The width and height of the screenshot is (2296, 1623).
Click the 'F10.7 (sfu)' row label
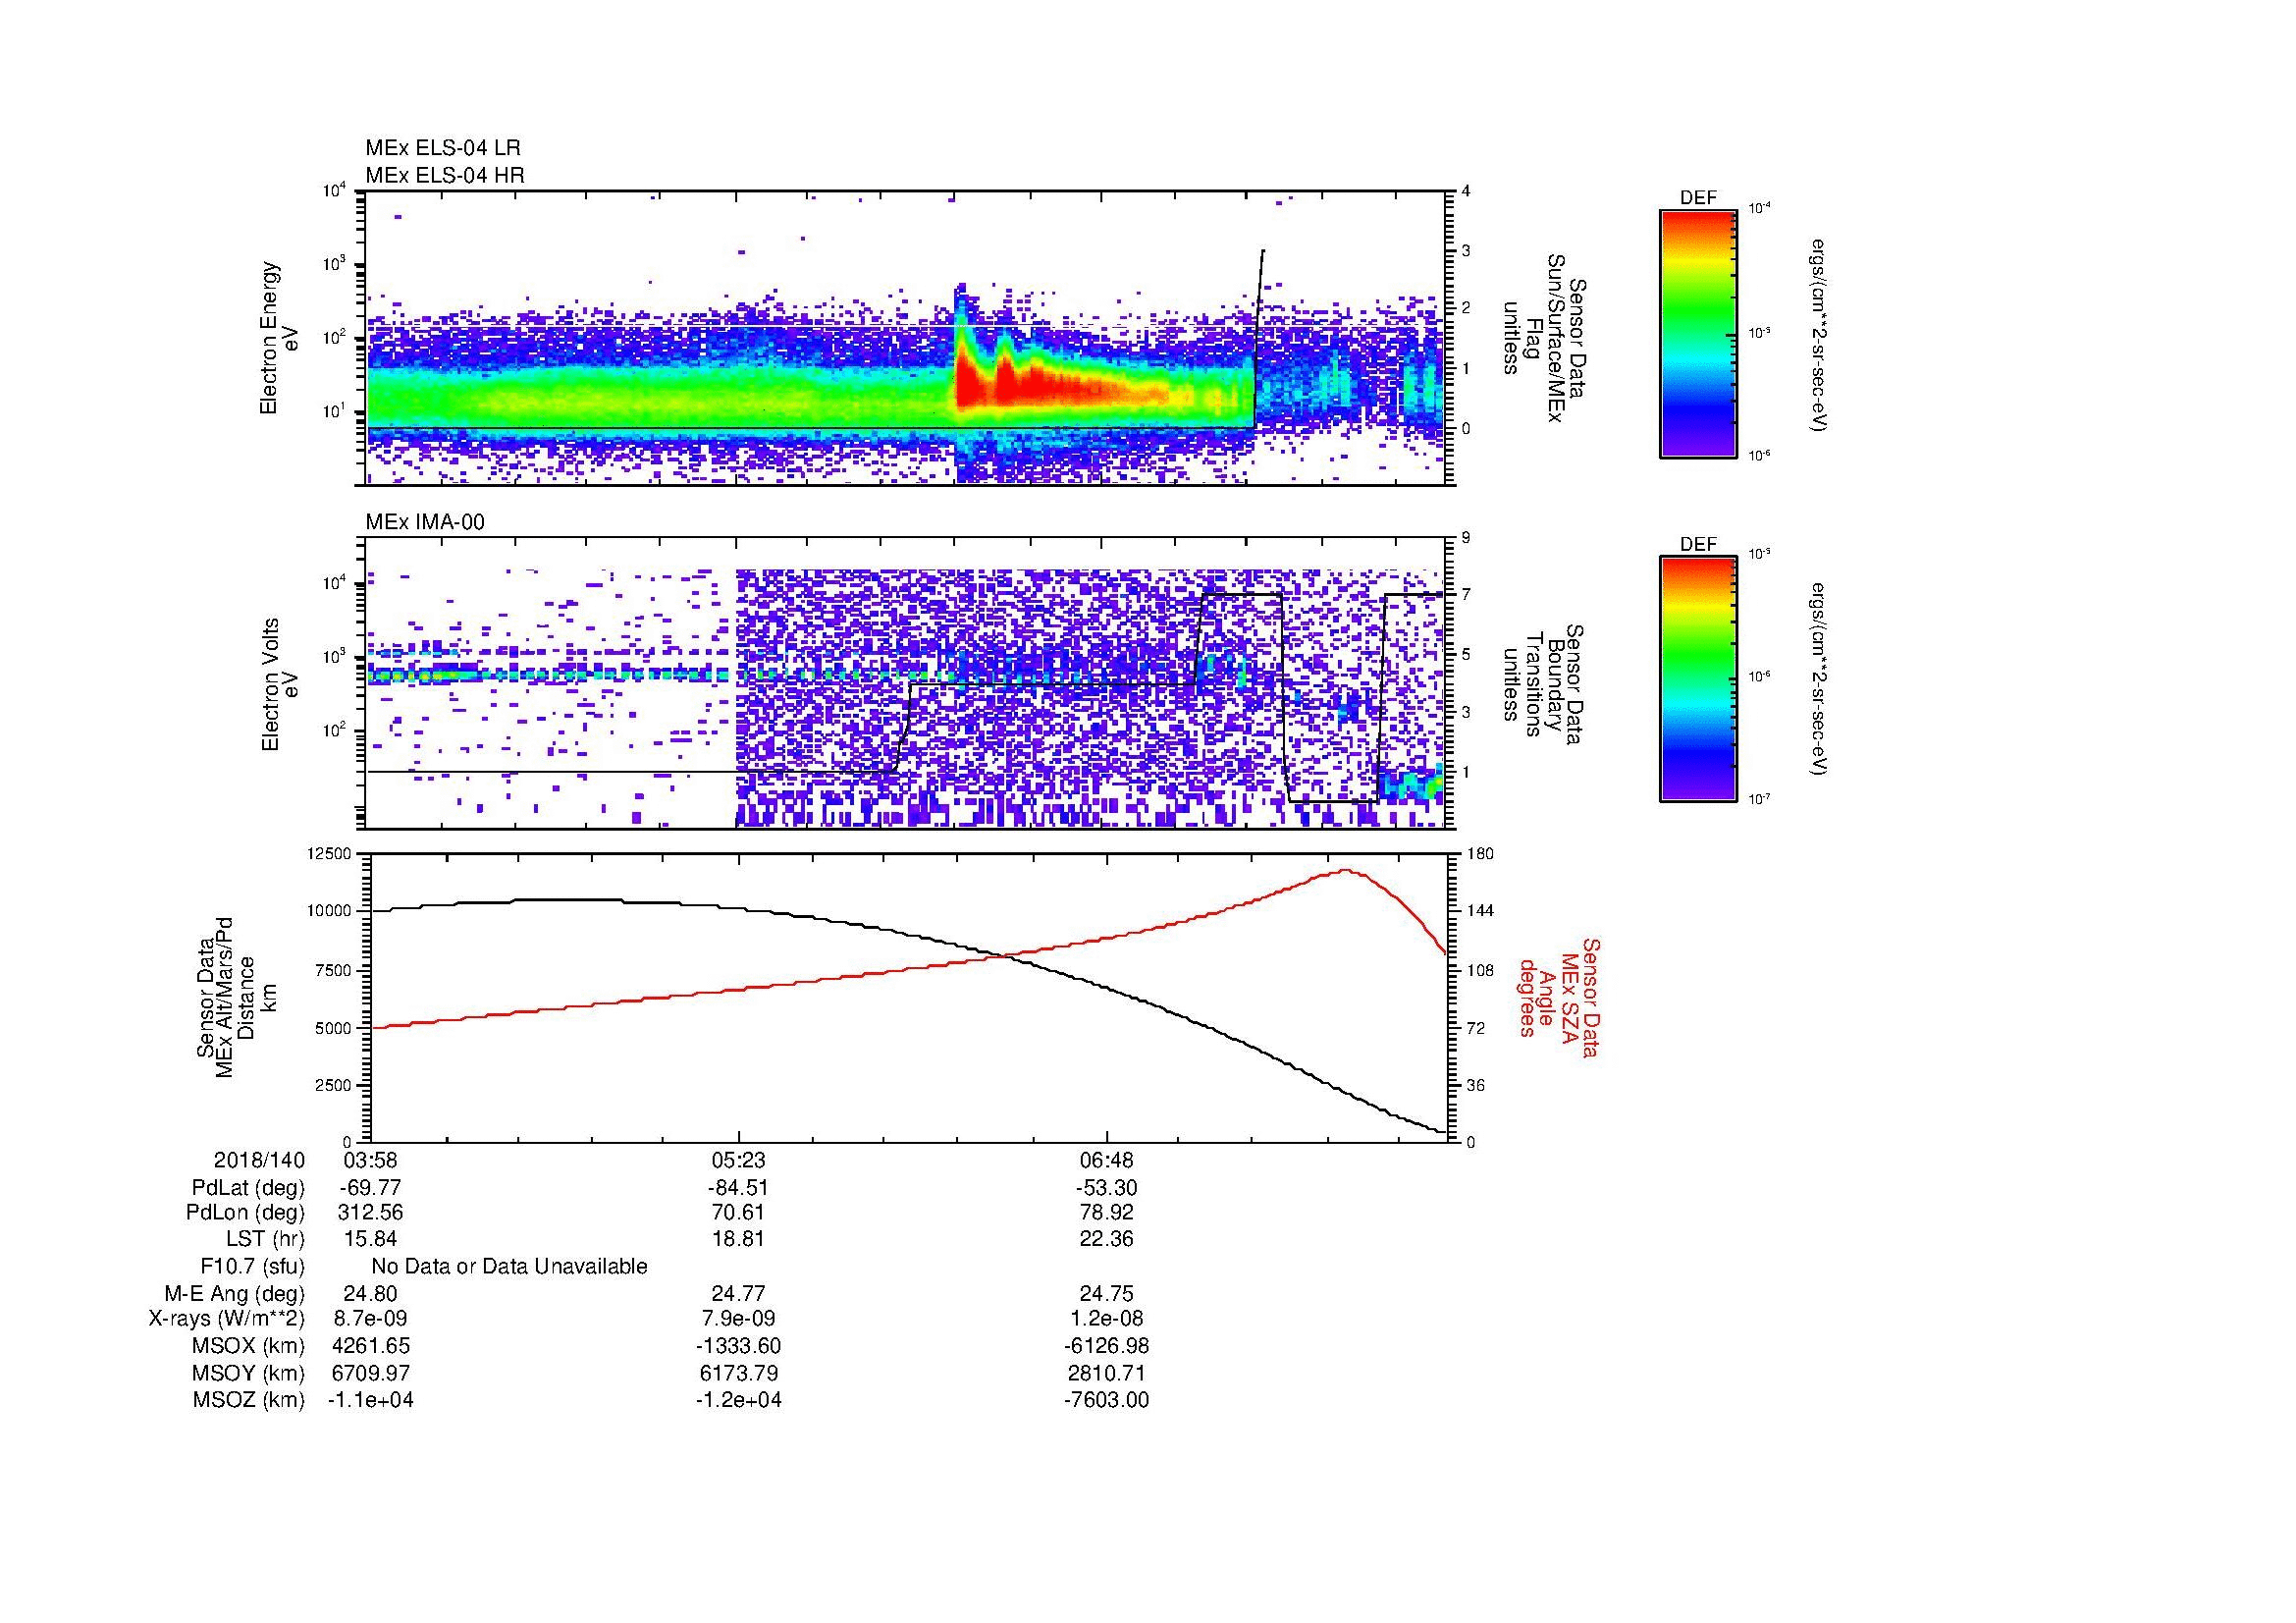[252, 1267]
